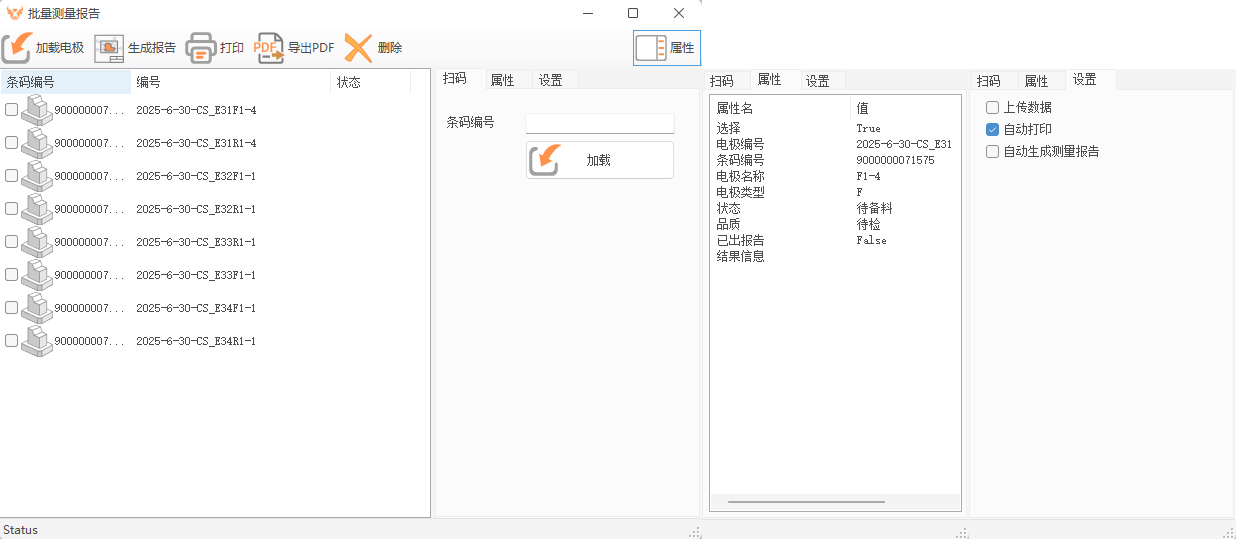Uncheck the 自动打印 checkbox
Viewport: 1236px width, 539px height.
pyautogui.click(x=993, y=129)
